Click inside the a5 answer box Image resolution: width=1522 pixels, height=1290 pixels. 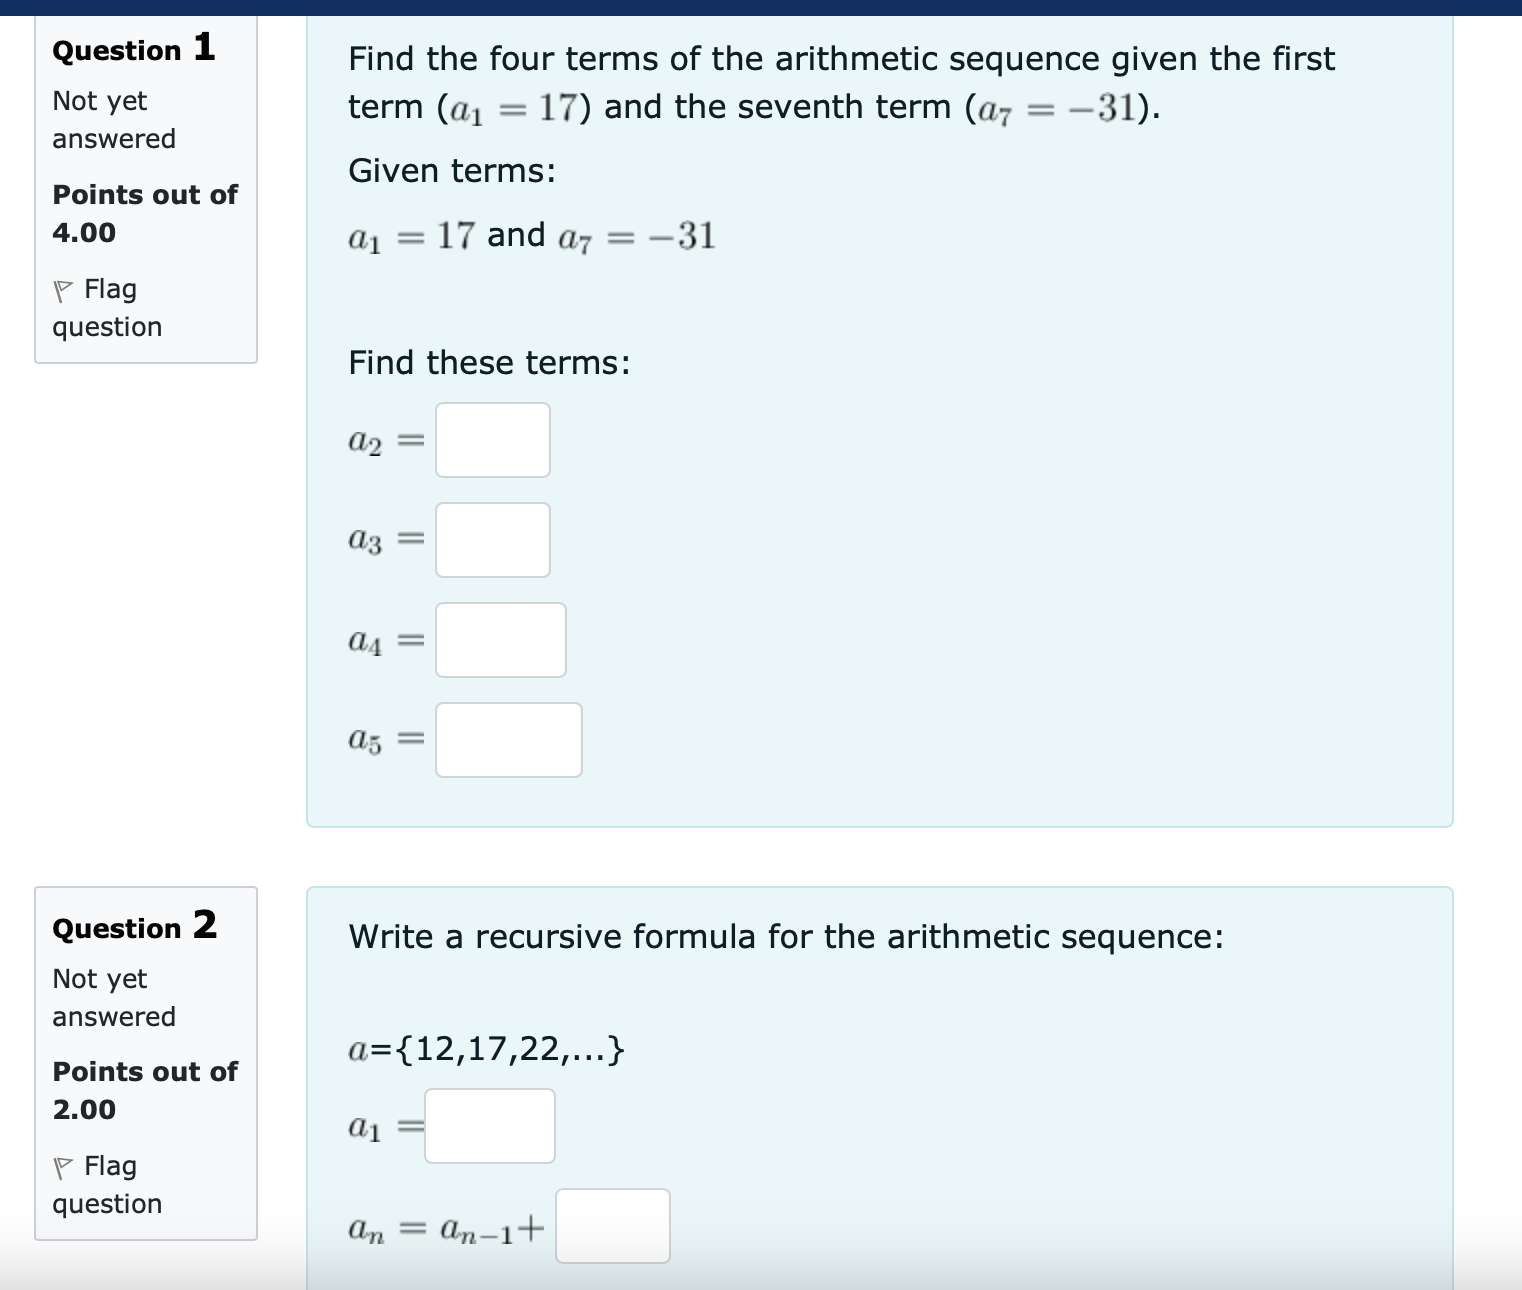(508, 739)
